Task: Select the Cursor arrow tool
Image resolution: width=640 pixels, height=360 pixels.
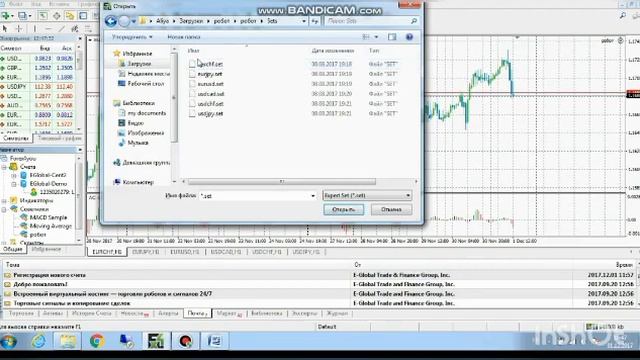Action: click(5, 29)
